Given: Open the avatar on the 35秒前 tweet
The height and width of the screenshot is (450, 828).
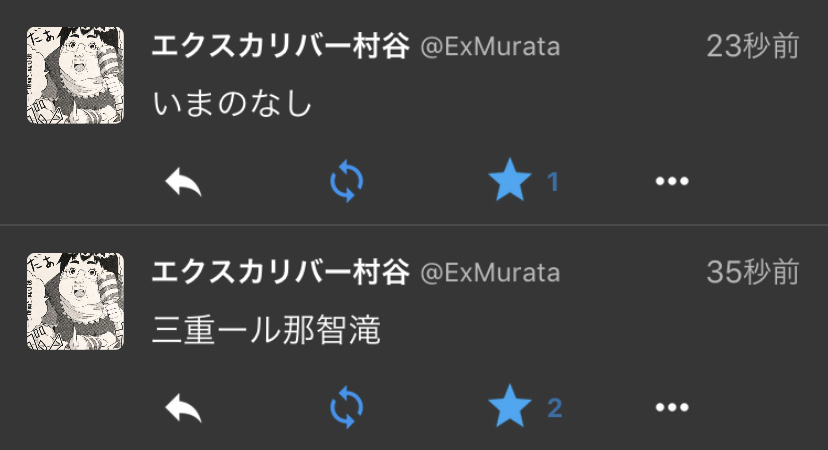Looking at the screenshot, I should [76, 301].
